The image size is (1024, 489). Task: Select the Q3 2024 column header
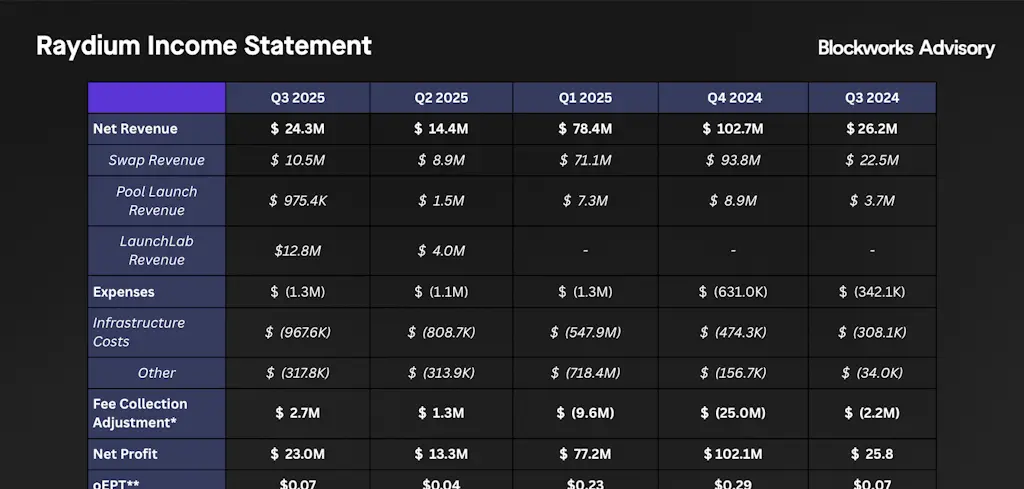872,98
